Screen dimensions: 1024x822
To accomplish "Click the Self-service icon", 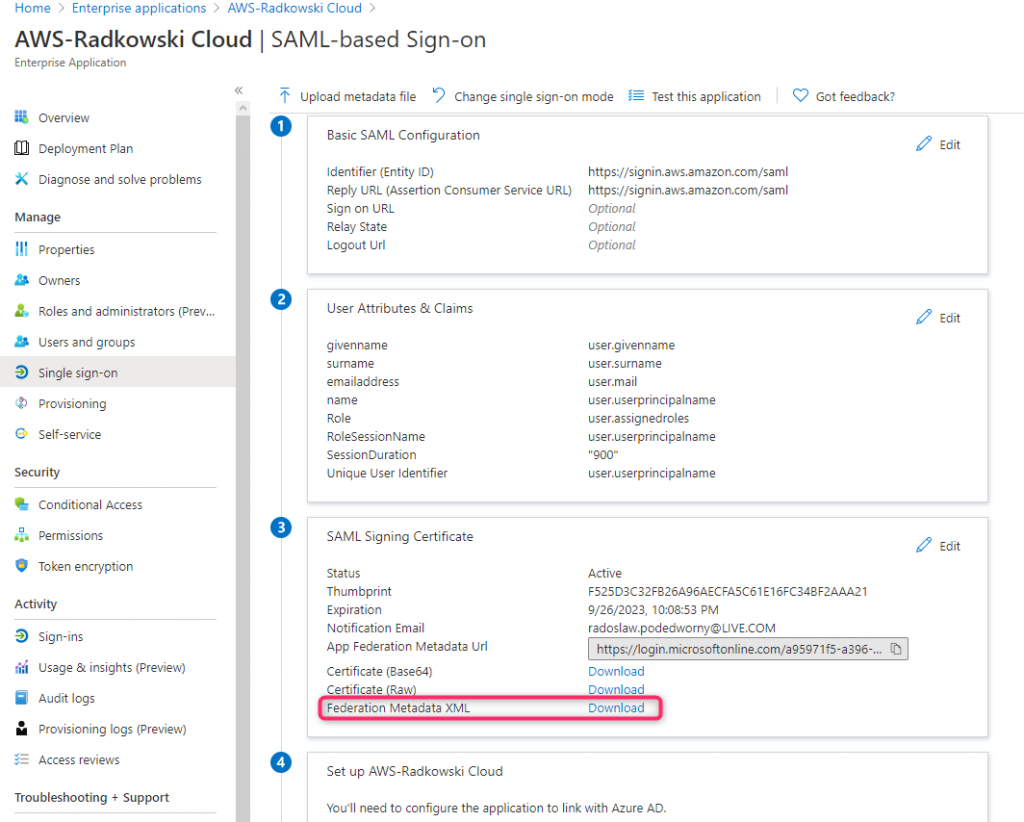I will [22, 434].
